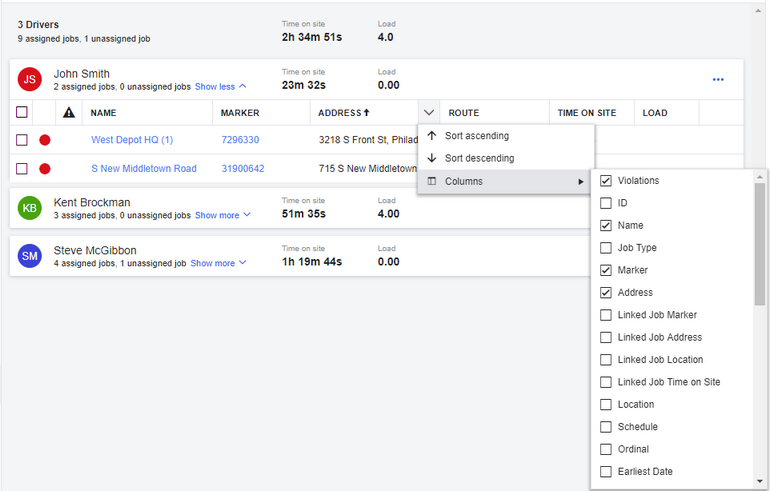770x491 pixels.
Task: Expand Kent Brockman's jobs with Show more
Action: [x=222, y=215]
